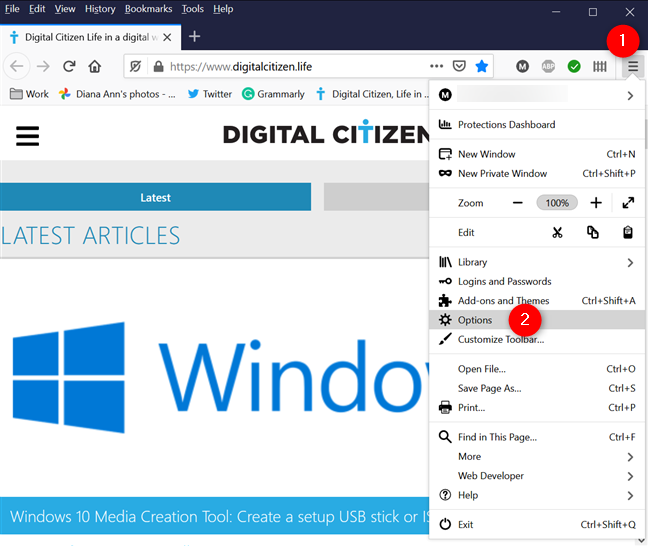Open Options from the menu

(x=537, y=320)
